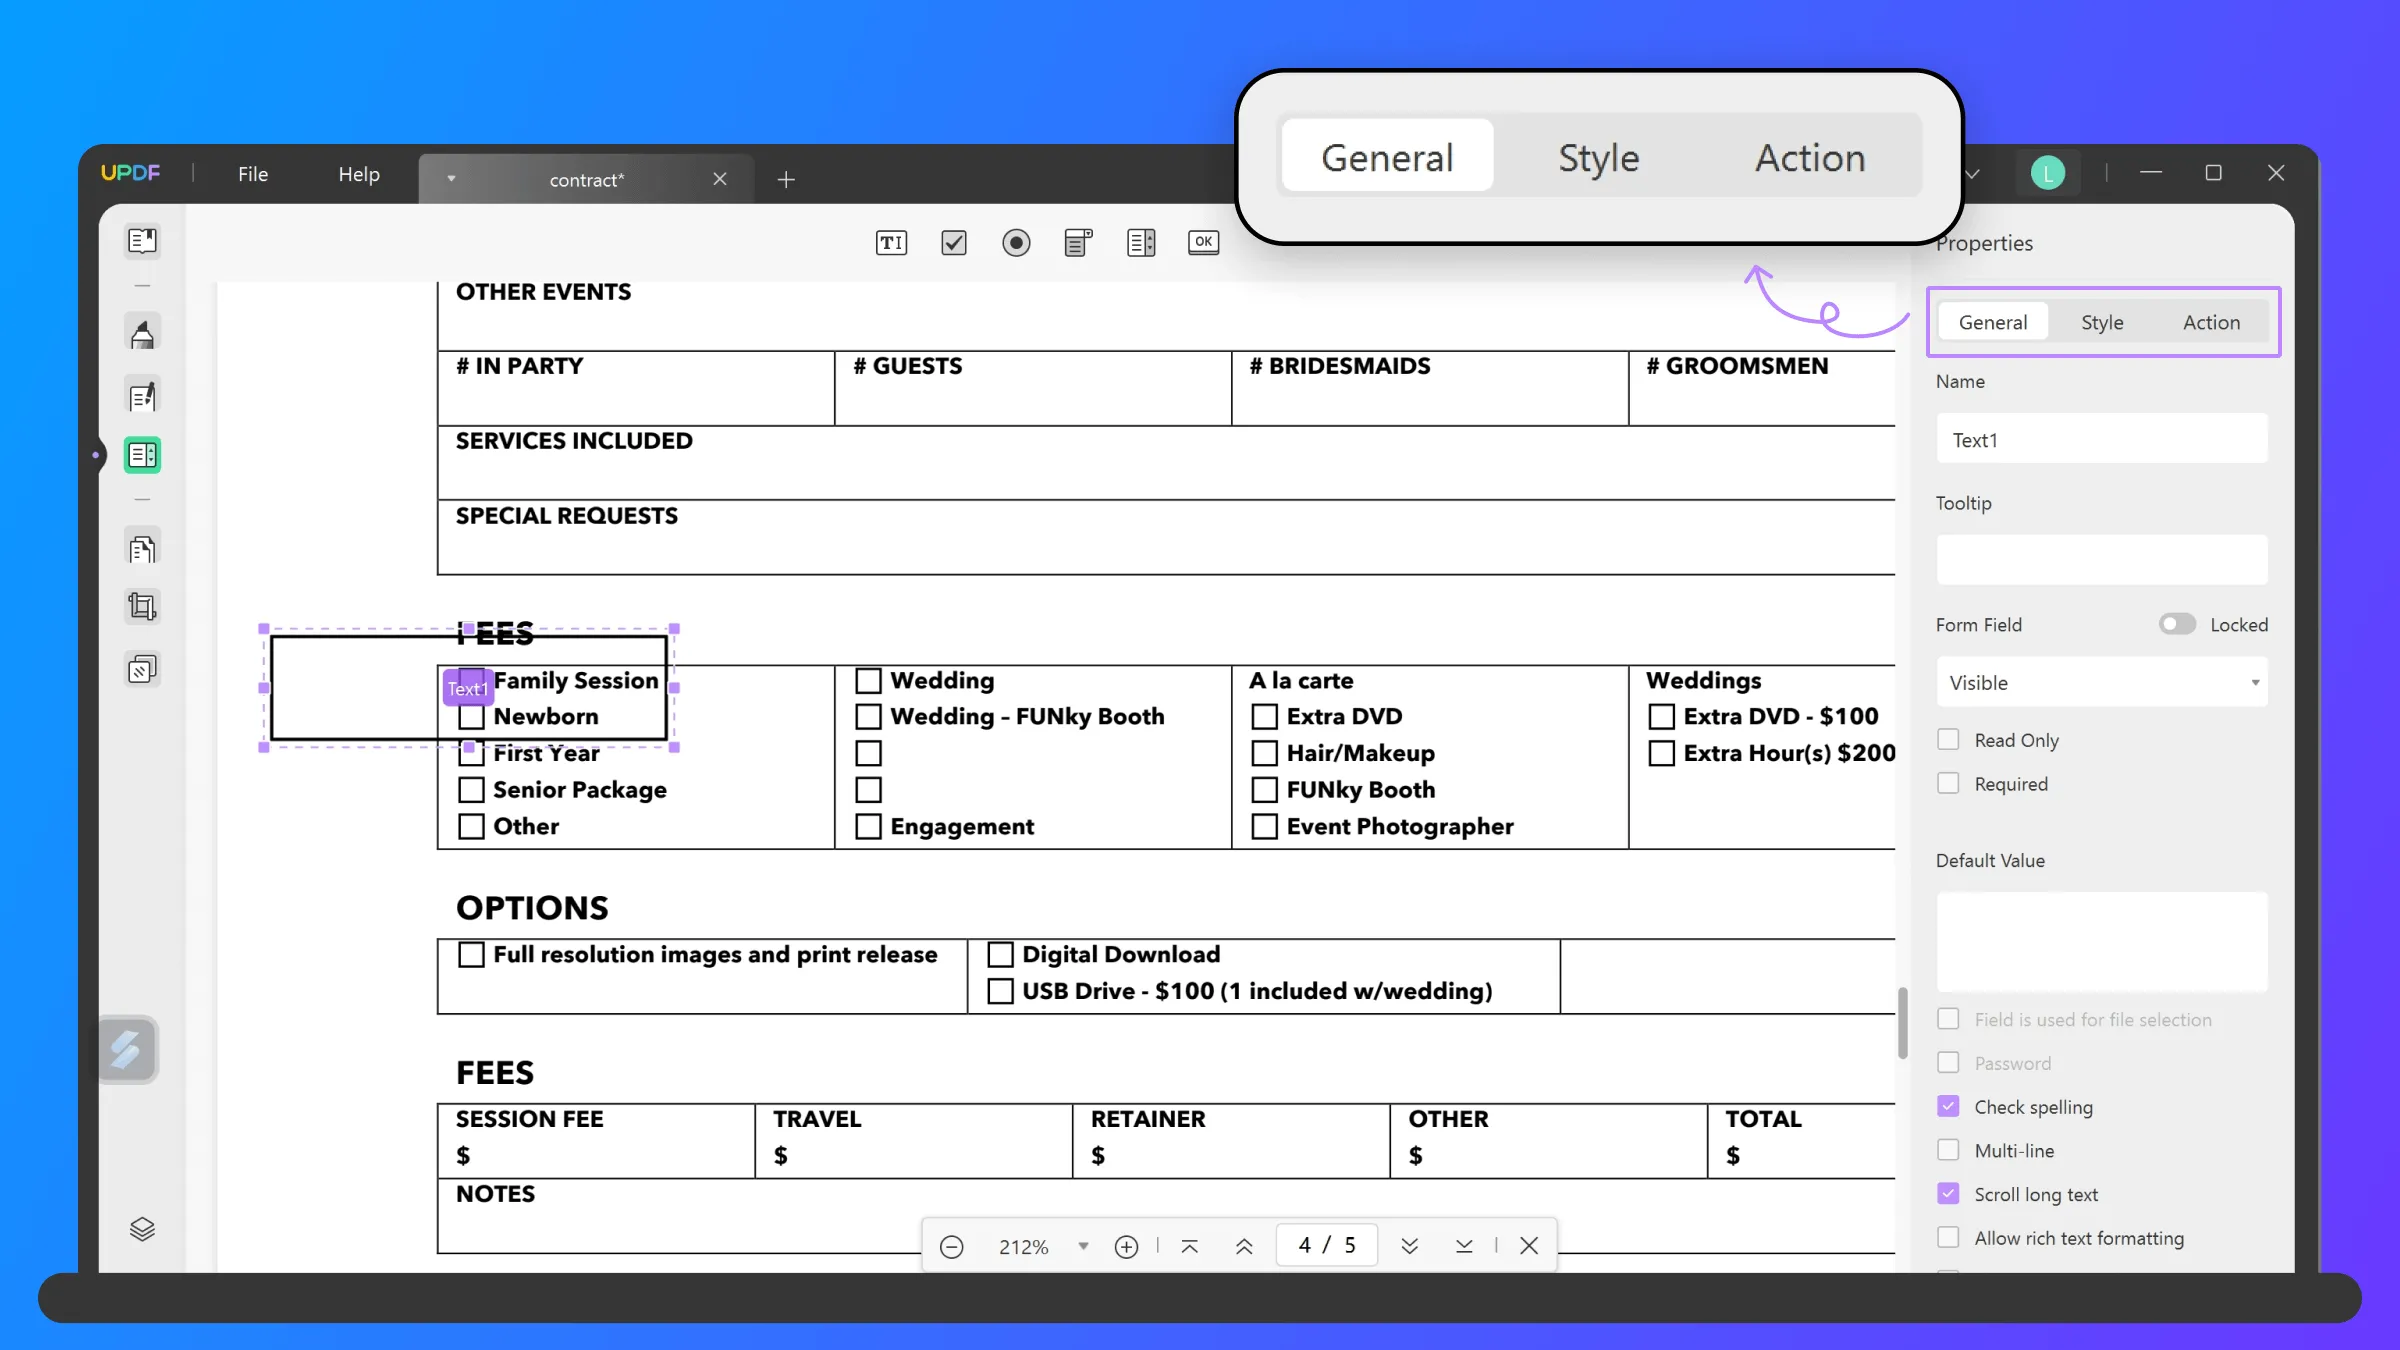The image size is (2400, 1350).
Task: Enable the Multi-line checkbox
Action: (x=1950, y=1151)
